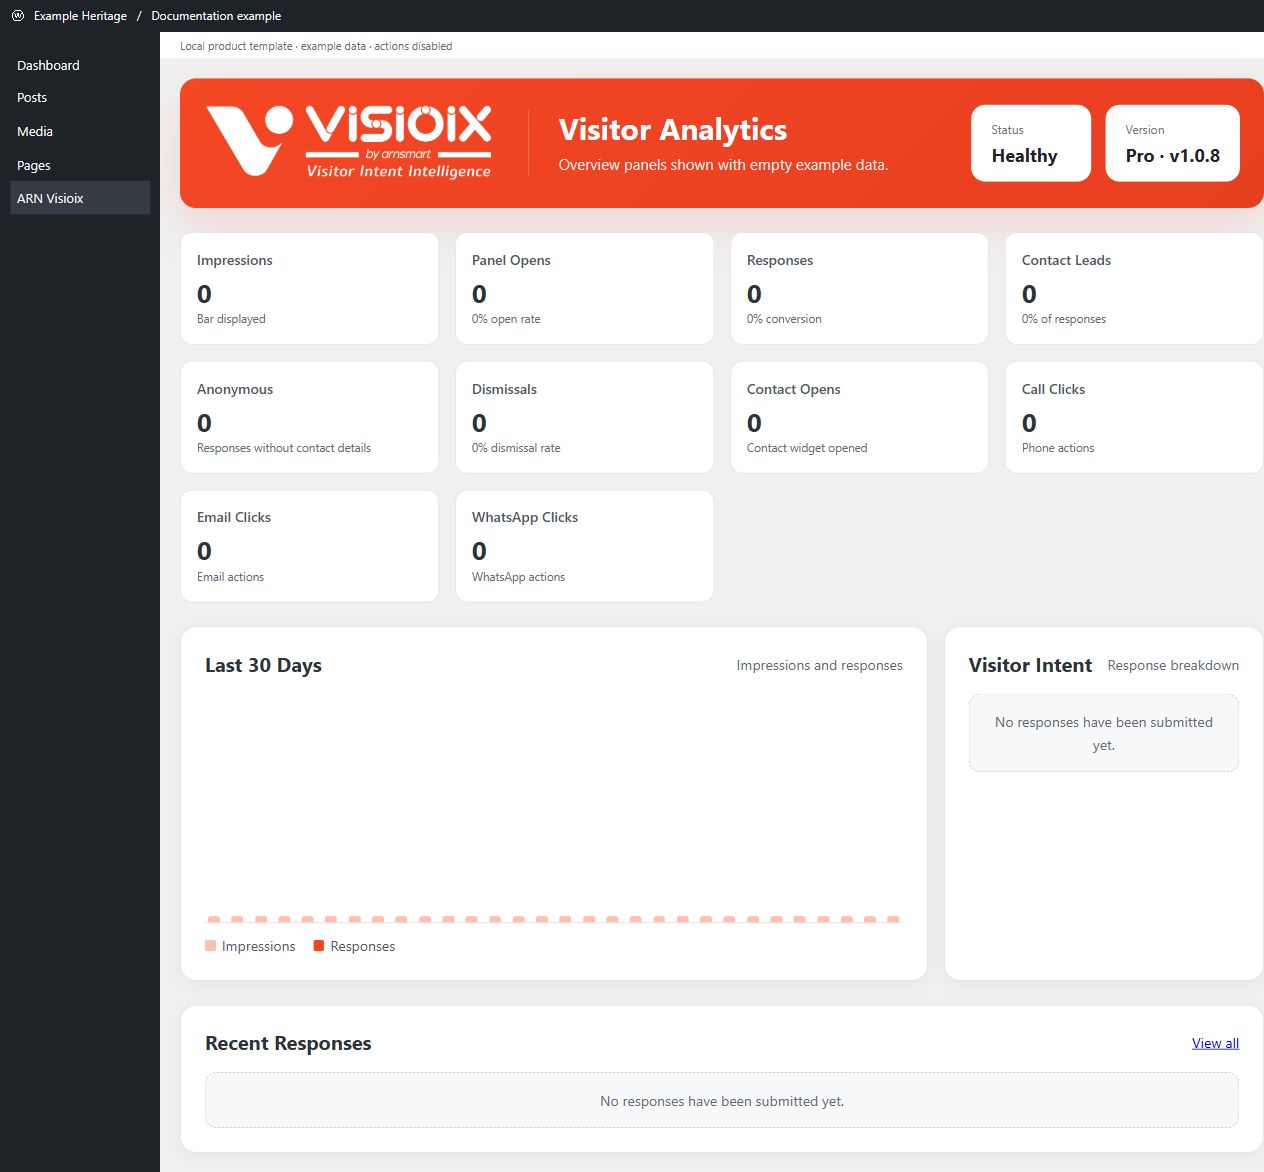Click the 'Contact widget opened' text
This screenshot has width=1264, height=1172.
[807, 448]
